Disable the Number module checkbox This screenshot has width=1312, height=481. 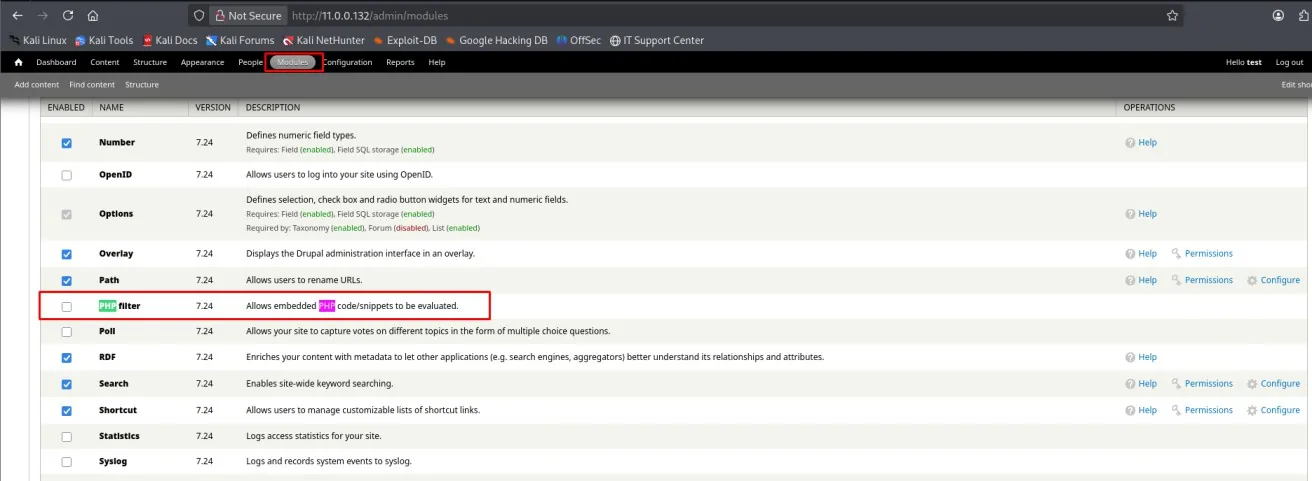[x=67, y=143]
